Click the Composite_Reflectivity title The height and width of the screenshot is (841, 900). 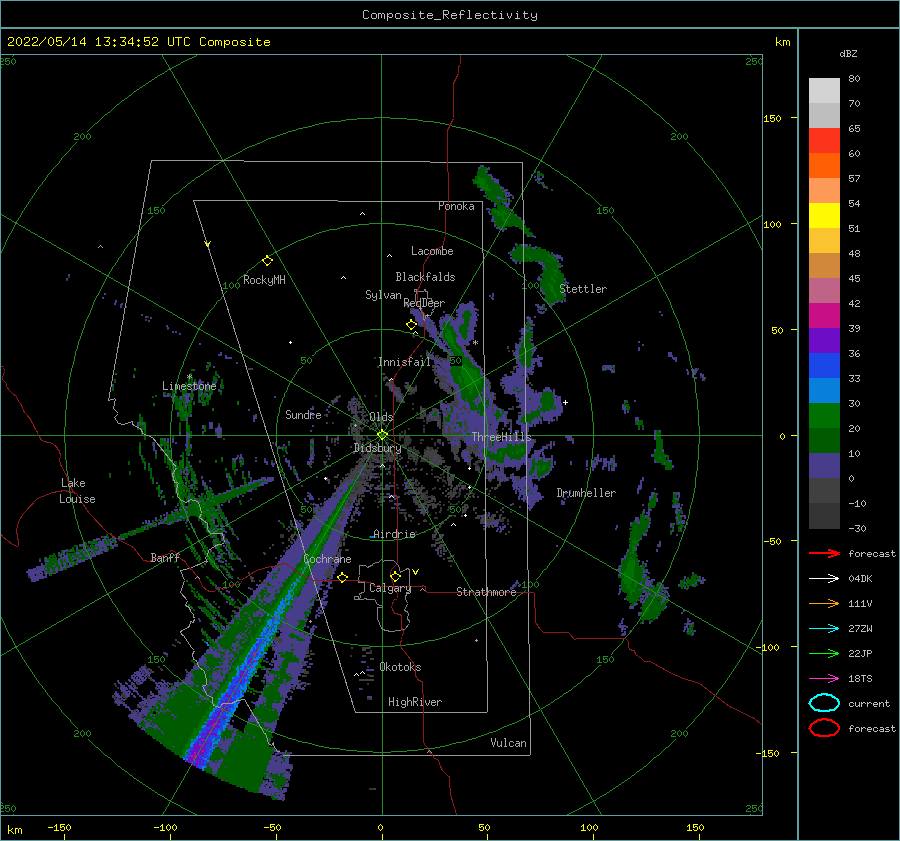(x=449, y=15)
